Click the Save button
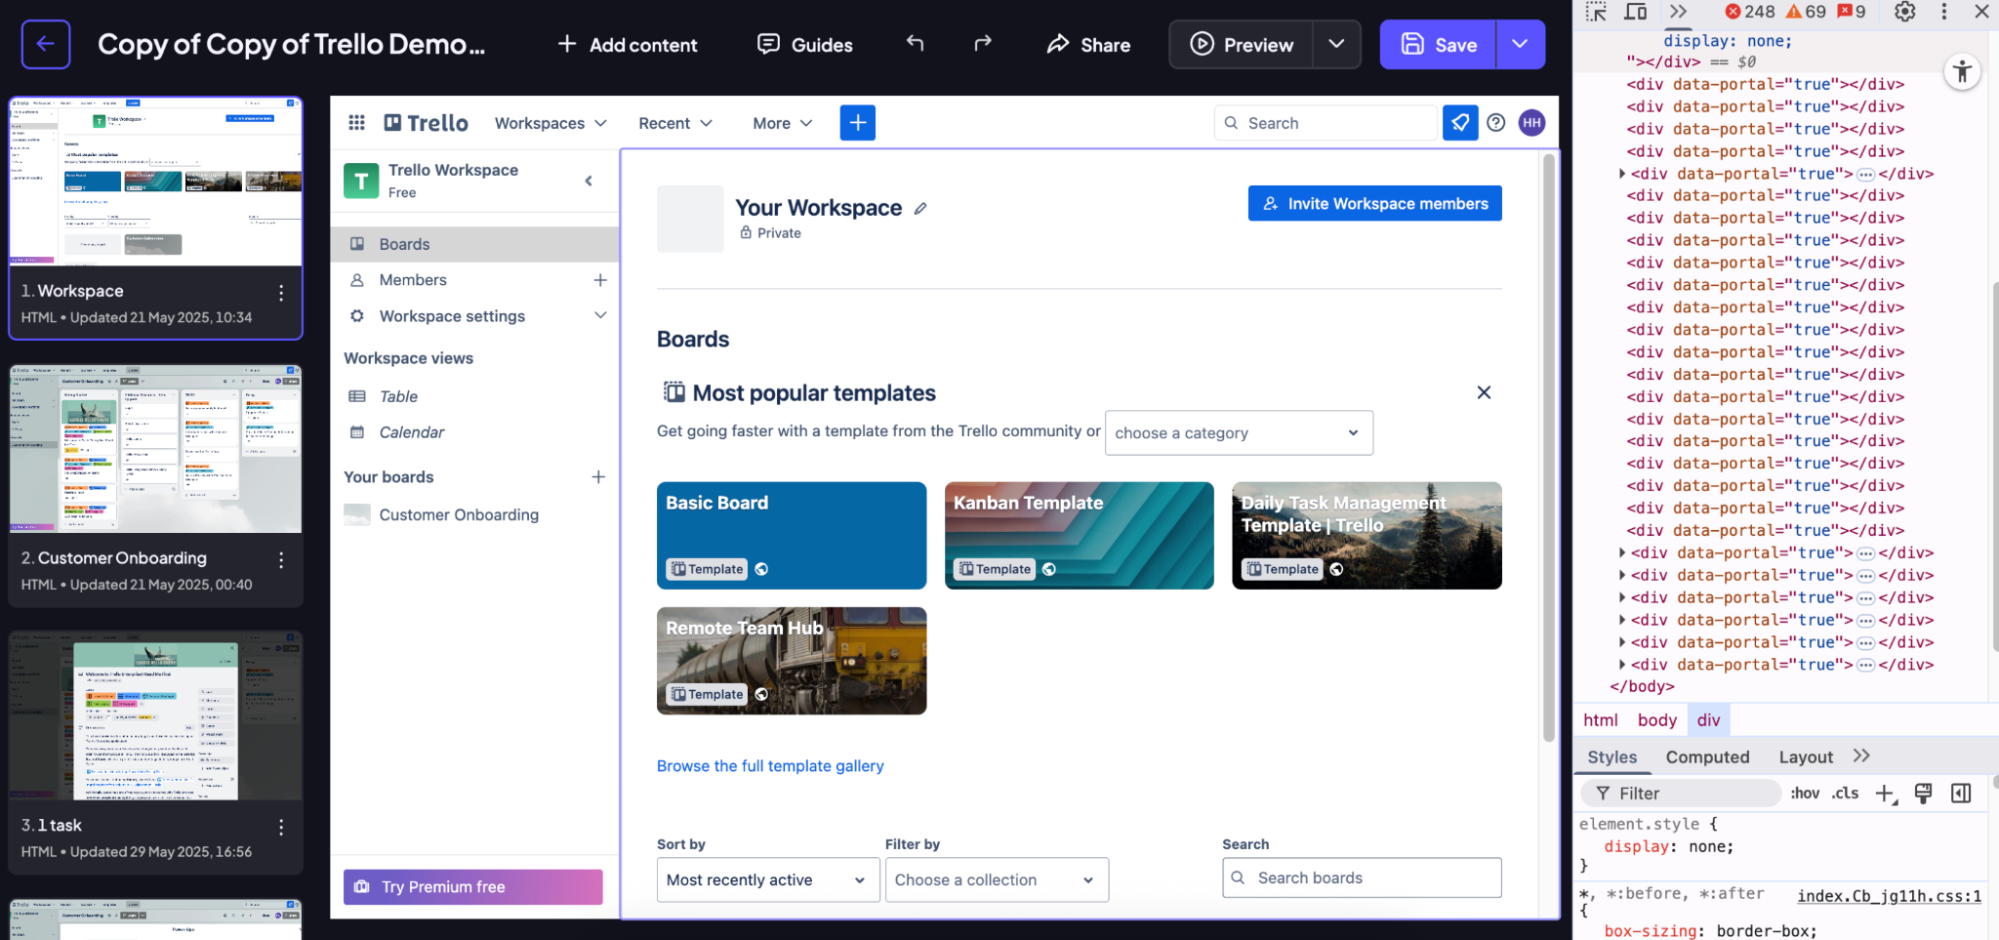 coord(1438,44)
